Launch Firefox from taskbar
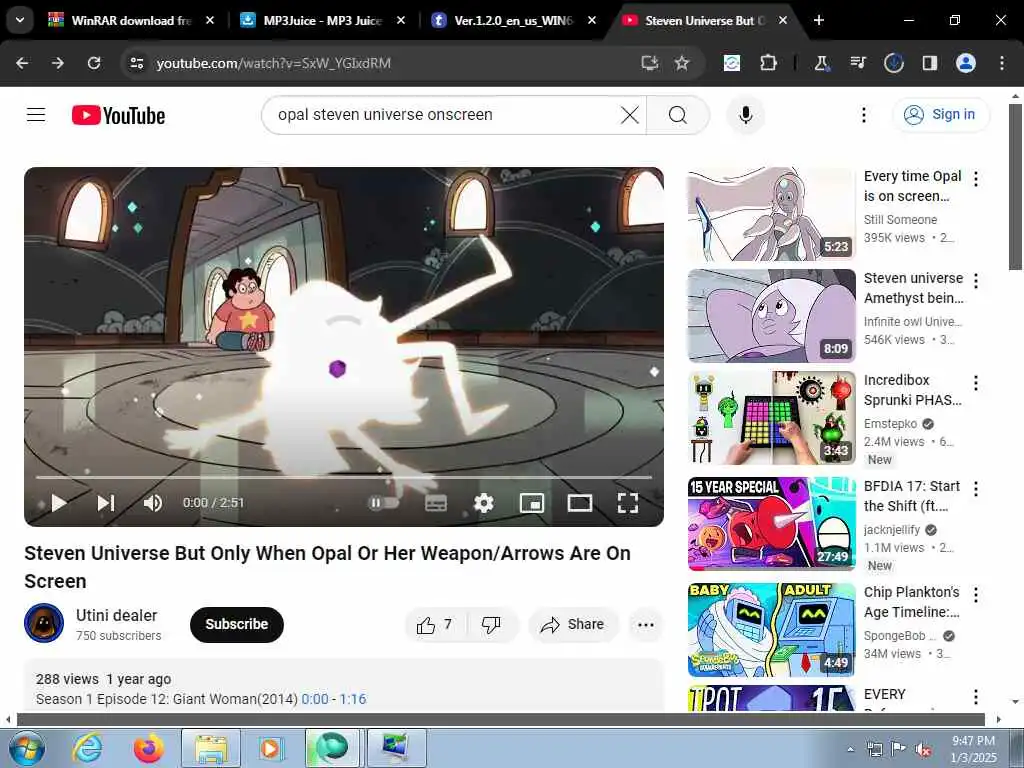This screenshot has width=1024, height=768. pyautogui.click(x=149, y=748)
